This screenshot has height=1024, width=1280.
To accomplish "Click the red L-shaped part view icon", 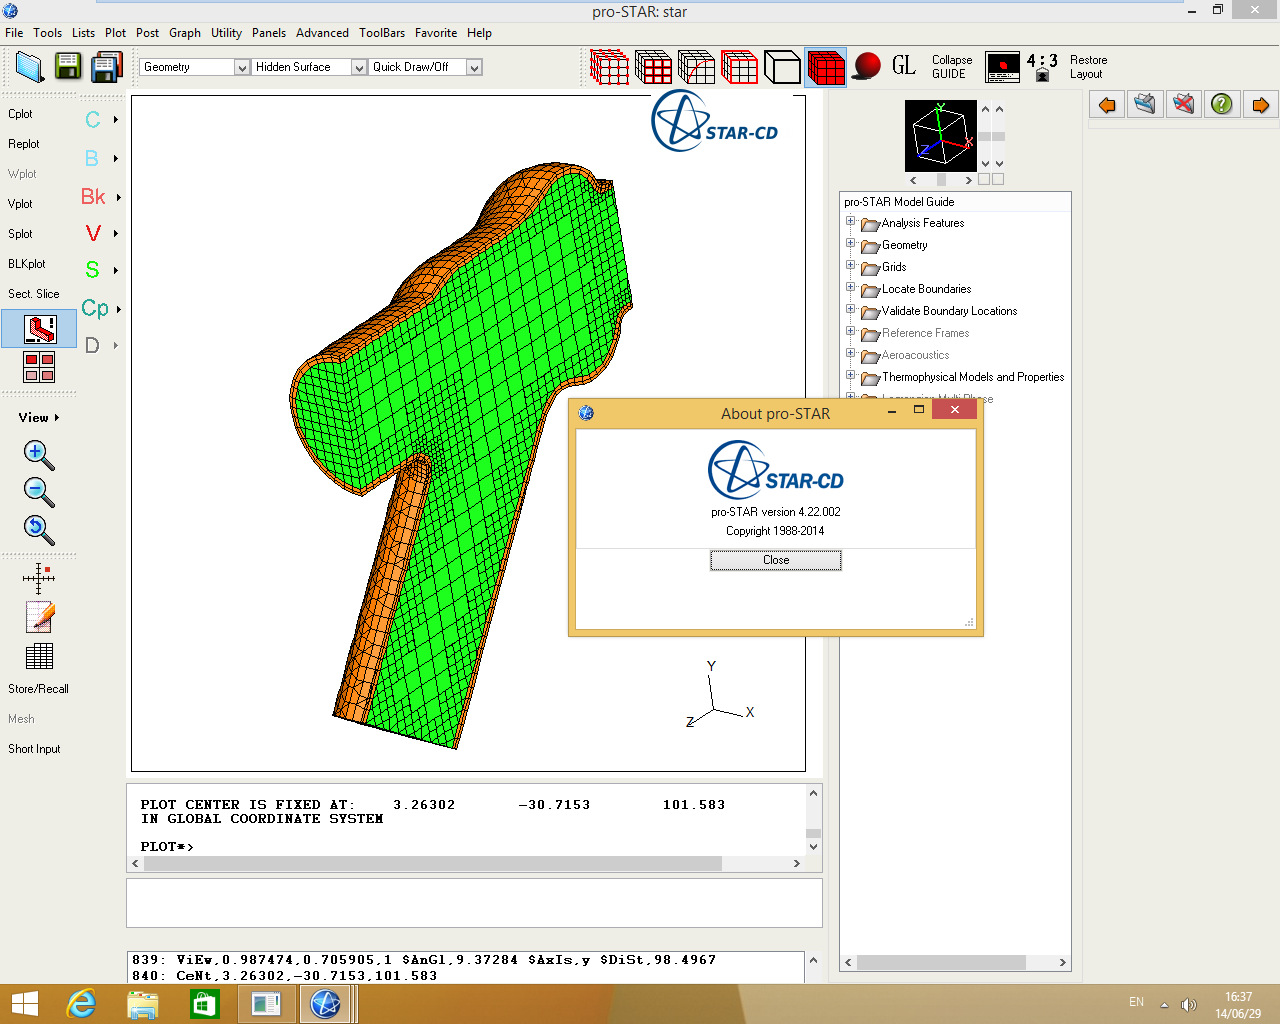I will coord(39,328).
